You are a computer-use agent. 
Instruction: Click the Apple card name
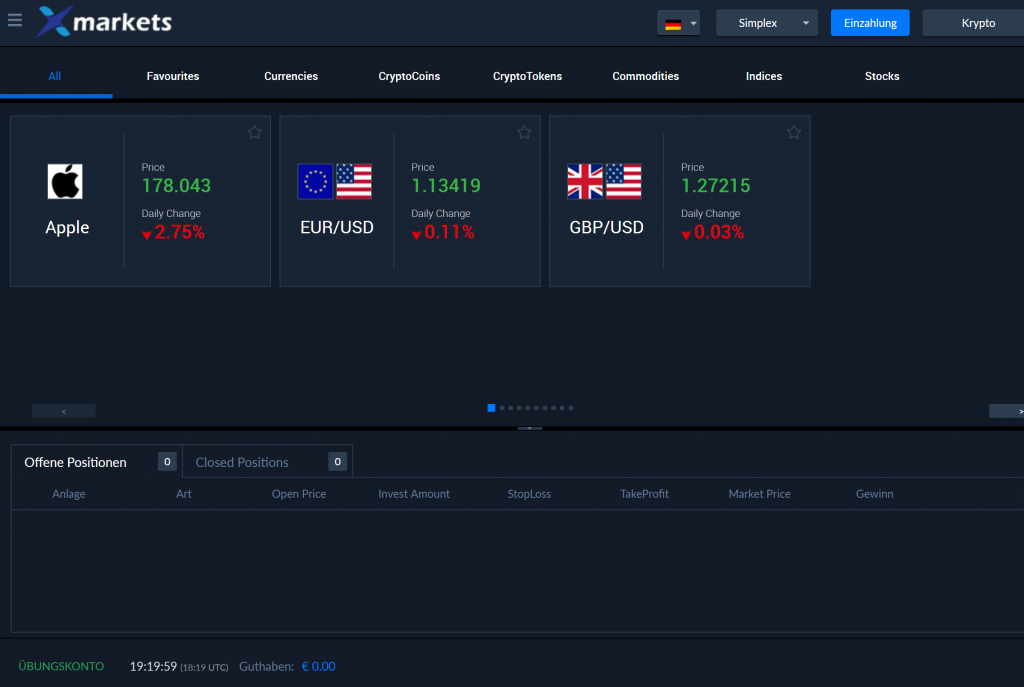tap(67, 228)
